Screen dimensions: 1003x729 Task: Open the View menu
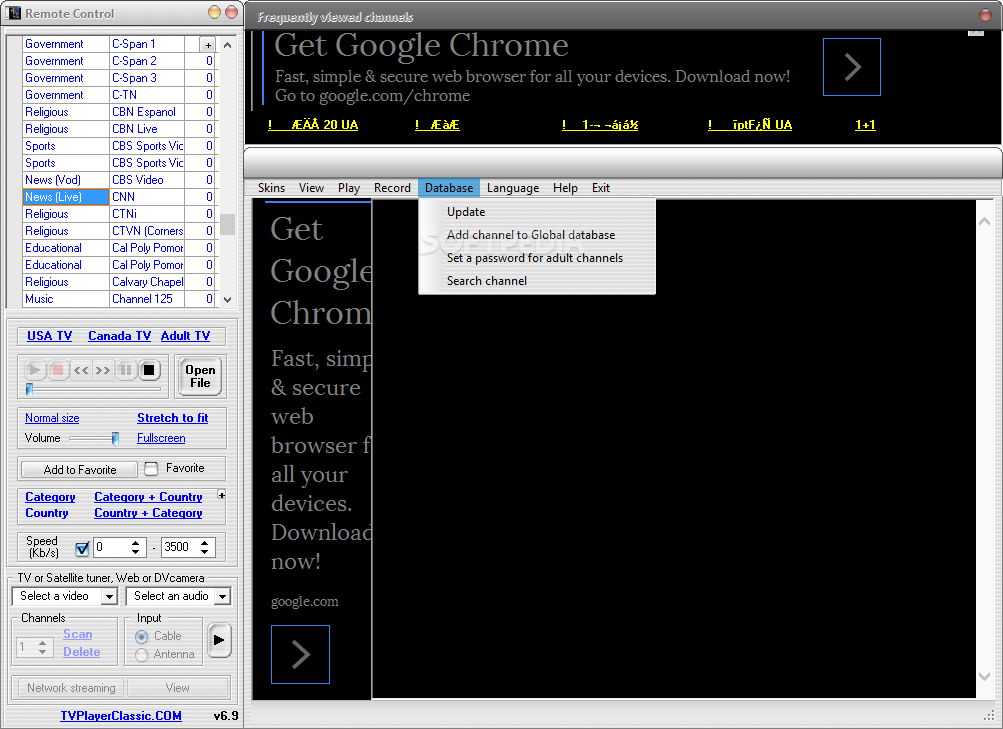[x=311, y=188]
